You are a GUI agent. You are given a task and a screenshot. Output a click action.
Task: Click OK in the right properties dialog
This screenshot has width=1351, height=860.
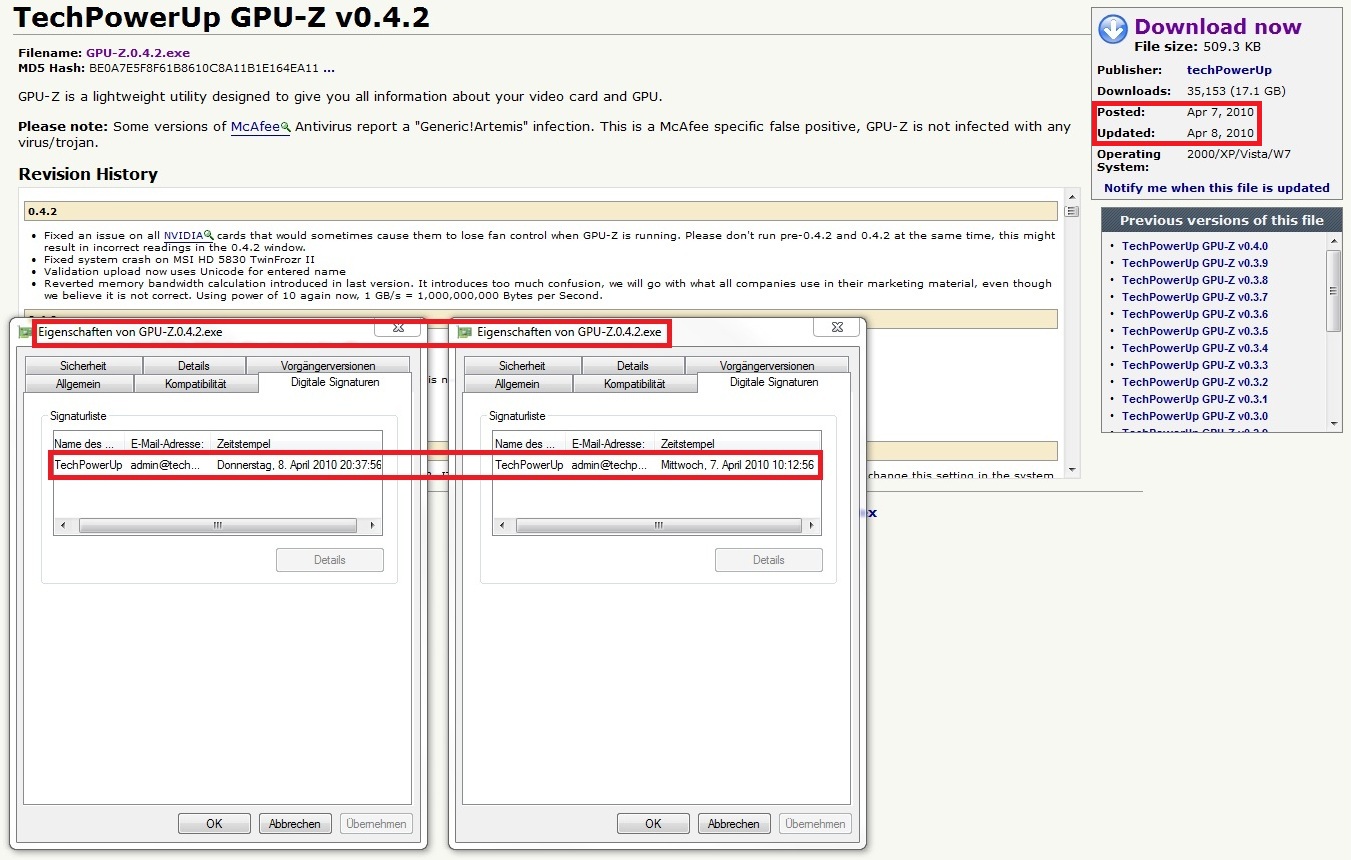point(653,824)
